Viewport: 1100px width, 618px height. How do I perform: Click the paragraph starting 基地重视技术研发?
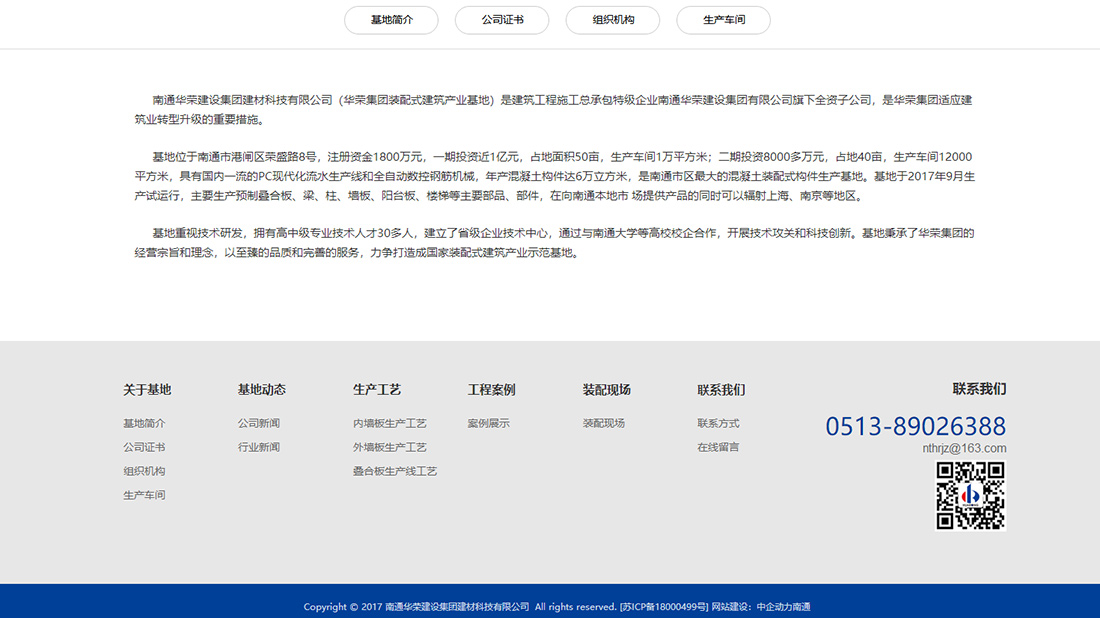[554, 243]
